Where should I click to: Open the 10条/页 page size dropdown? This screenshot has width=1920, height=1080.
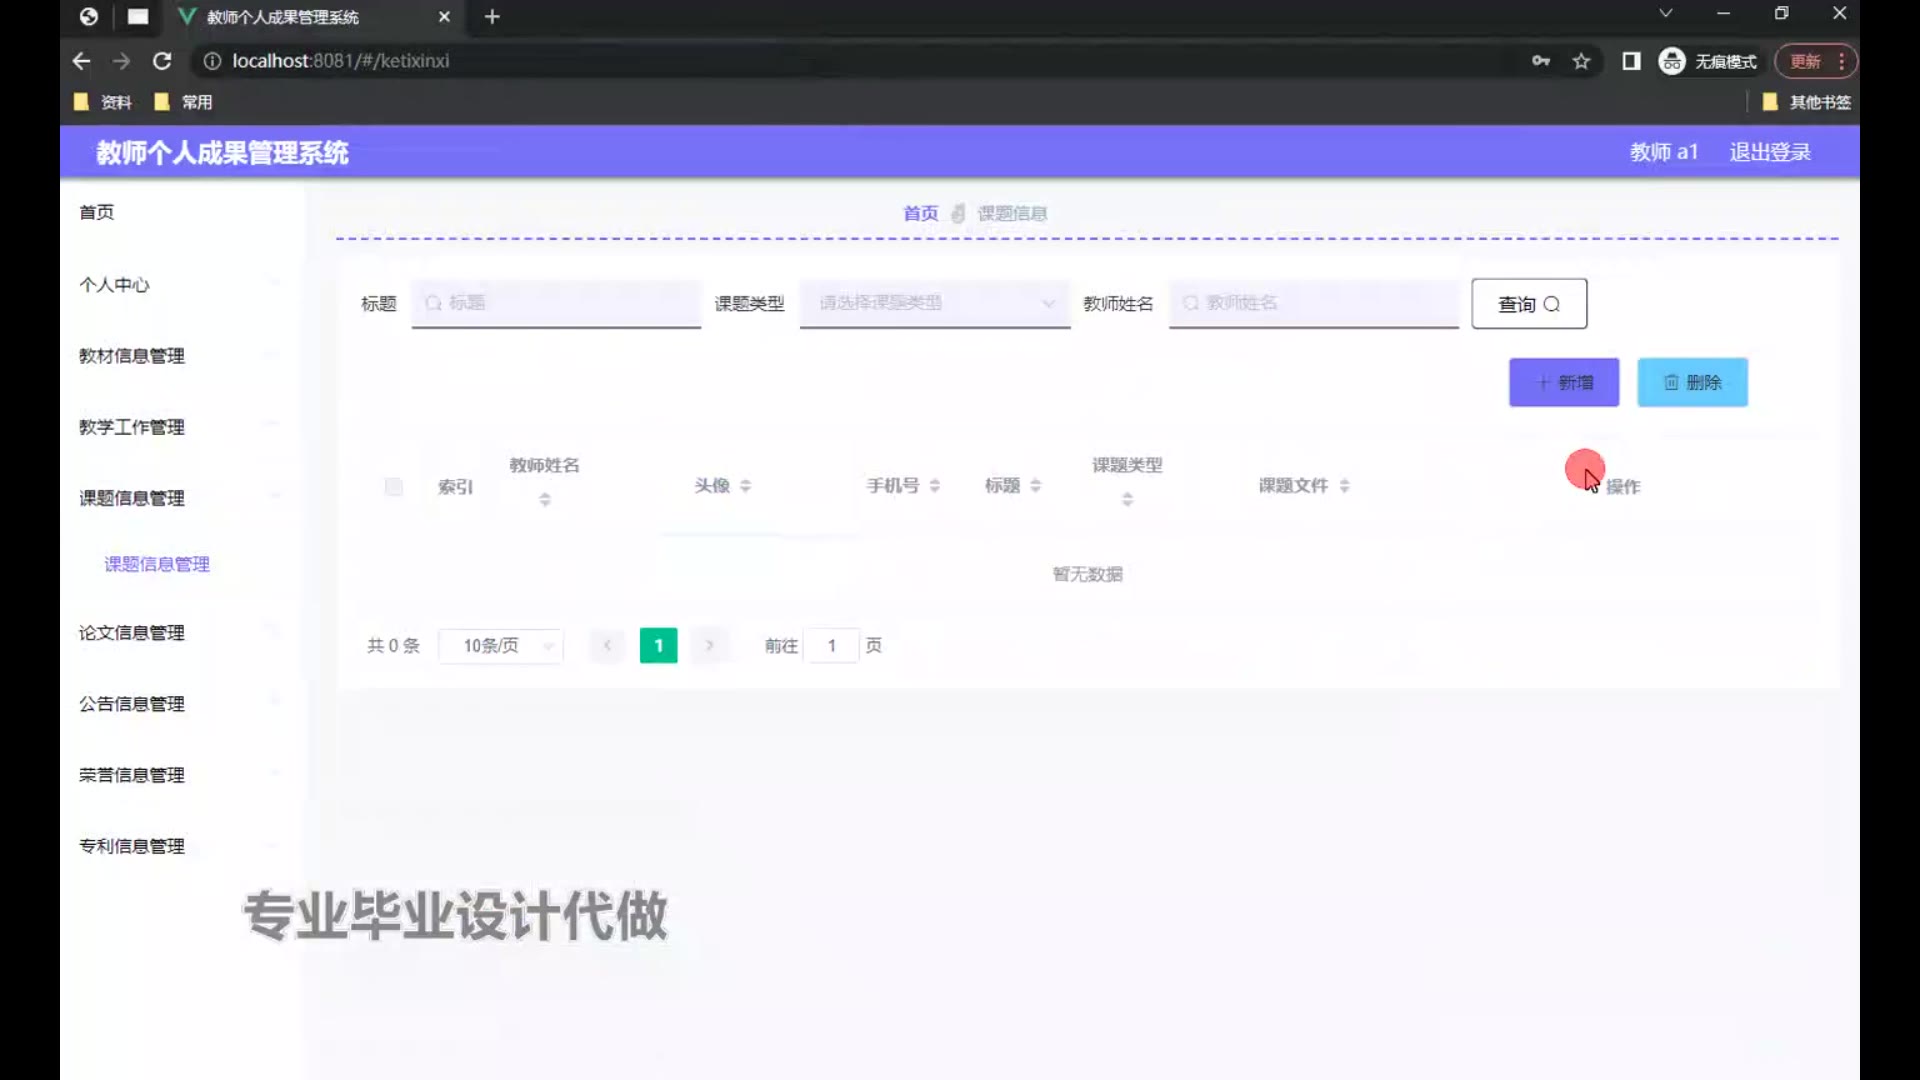coord(501,646)
